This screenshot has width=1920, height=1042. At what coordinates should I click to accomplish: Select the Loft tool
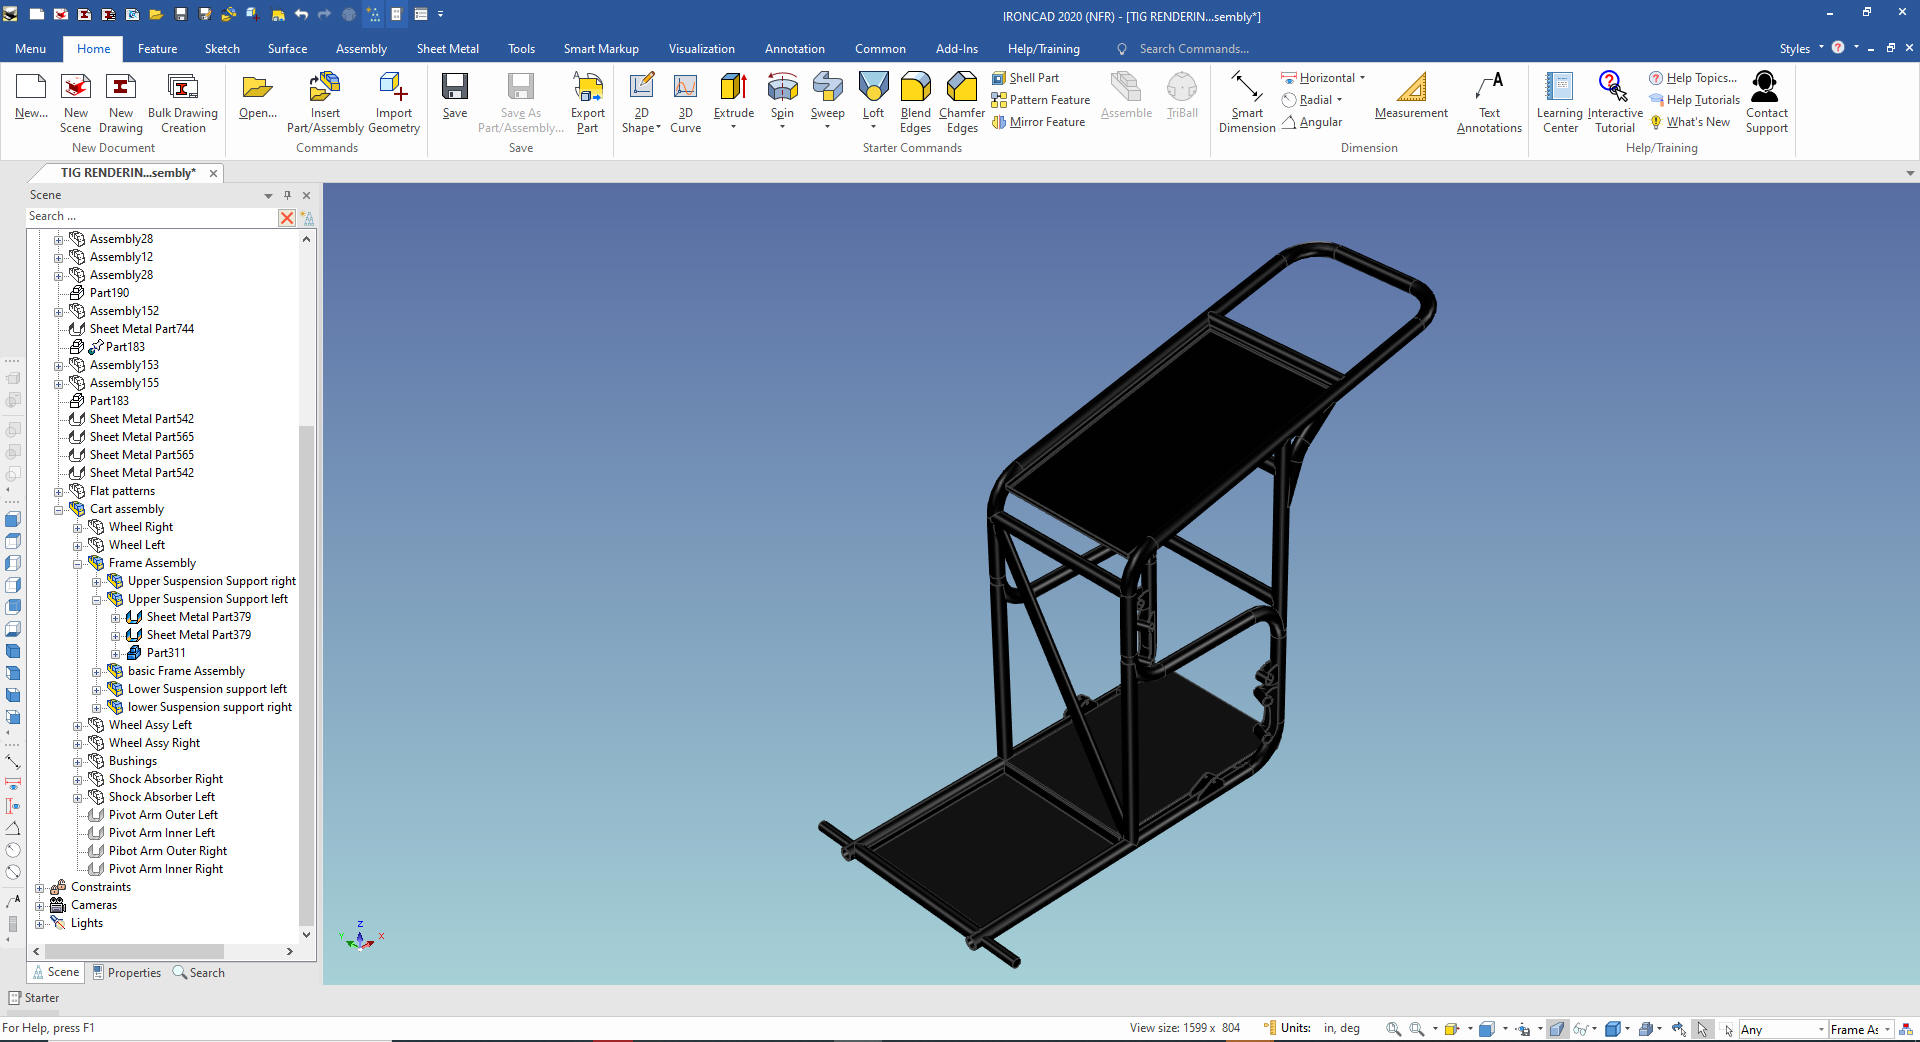tap(873, 88)
